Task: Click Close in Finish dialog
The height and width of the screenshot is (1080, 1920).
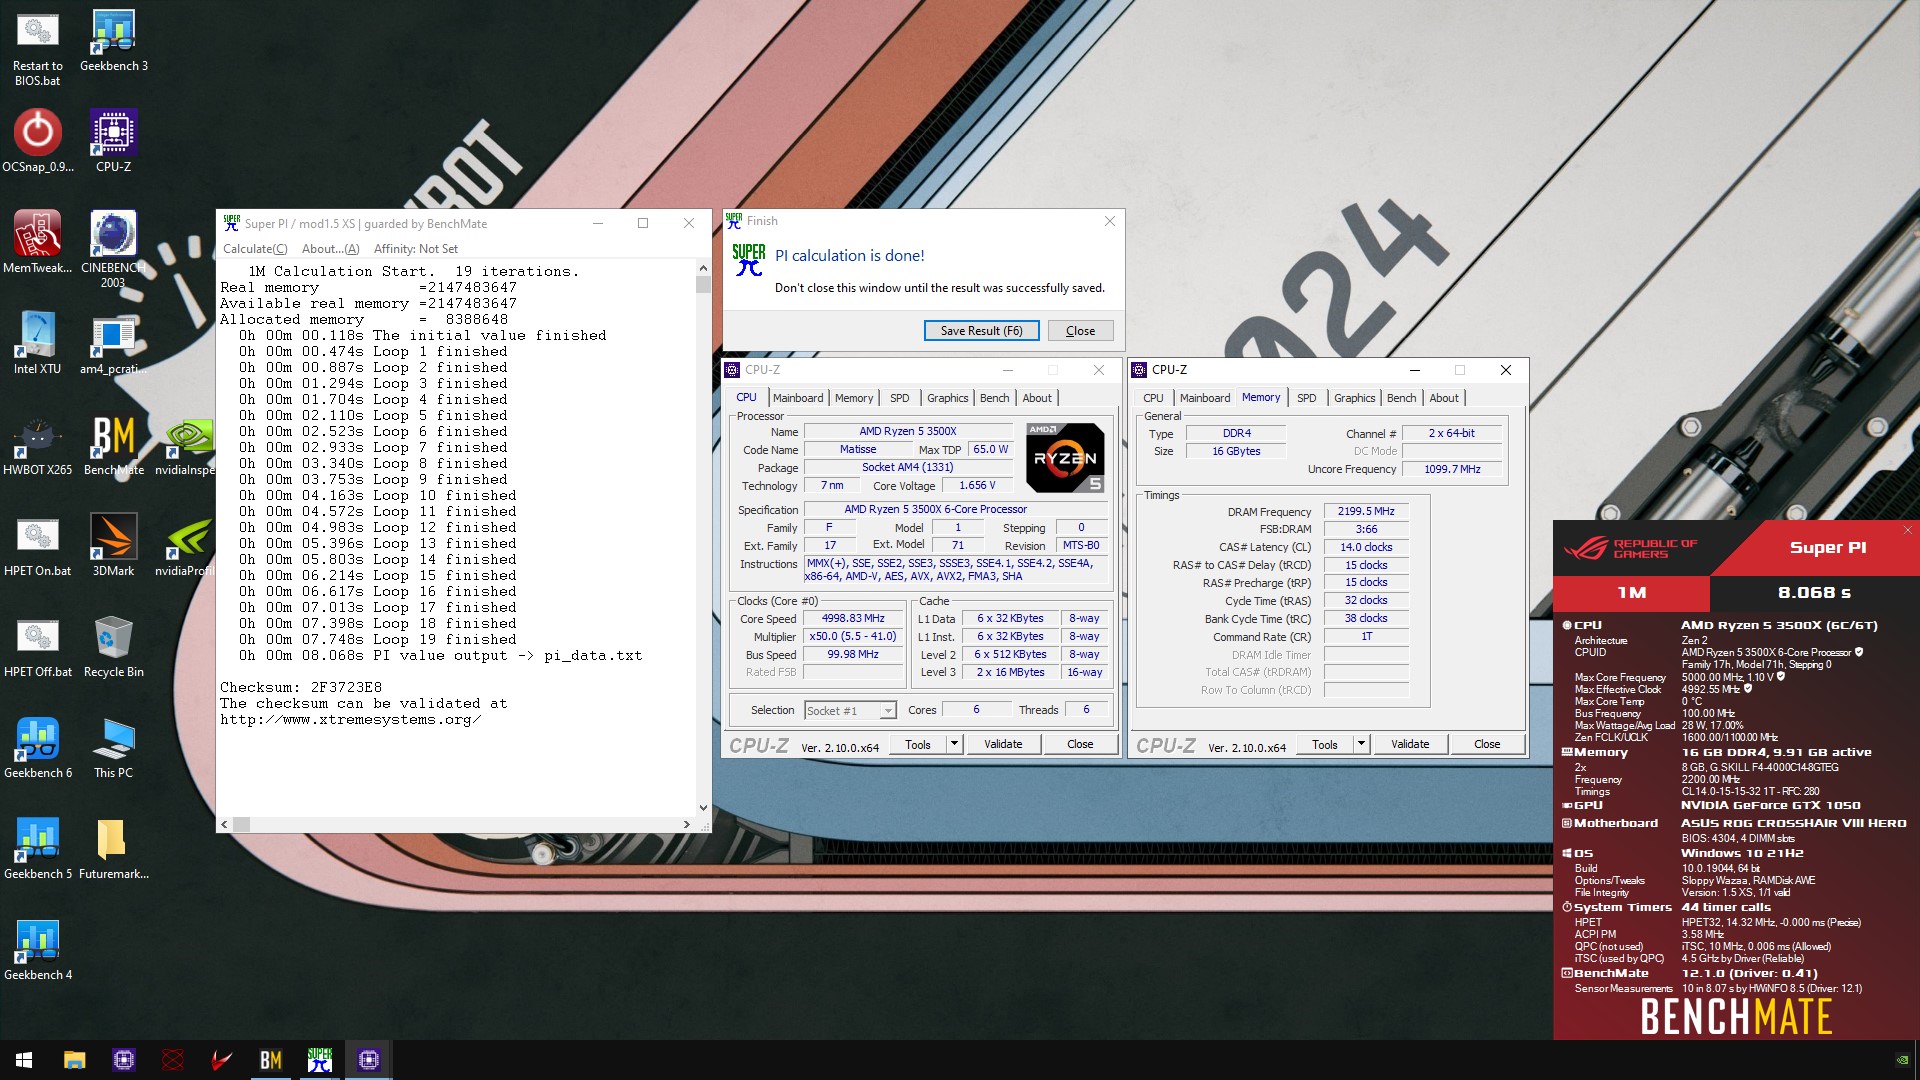Action: pyautogui.click(x=1080, y=331)
